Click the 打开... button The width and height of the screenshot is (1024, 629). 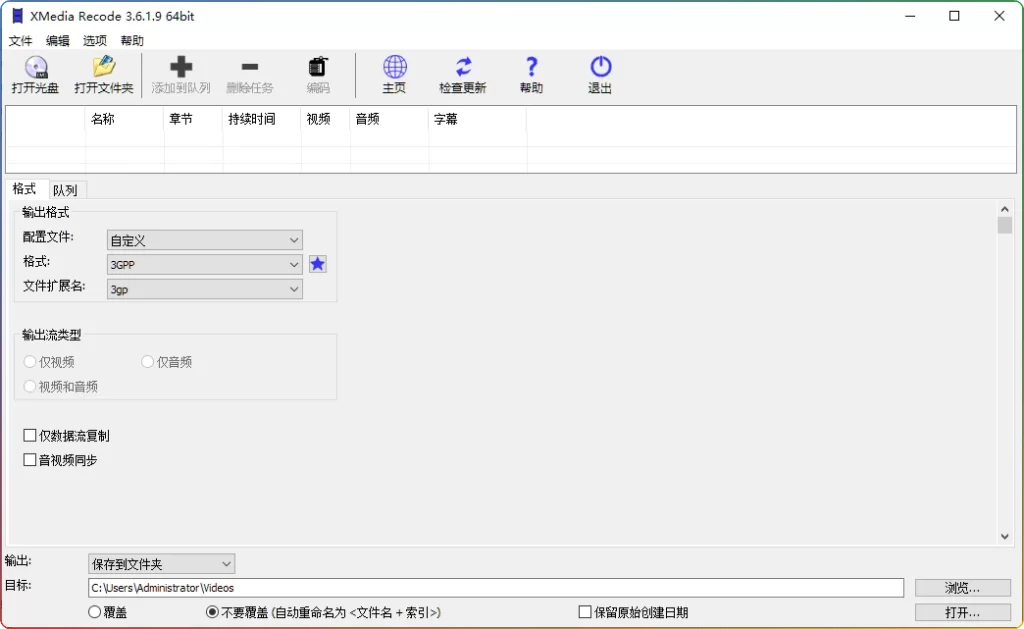[x=962, y=612]
